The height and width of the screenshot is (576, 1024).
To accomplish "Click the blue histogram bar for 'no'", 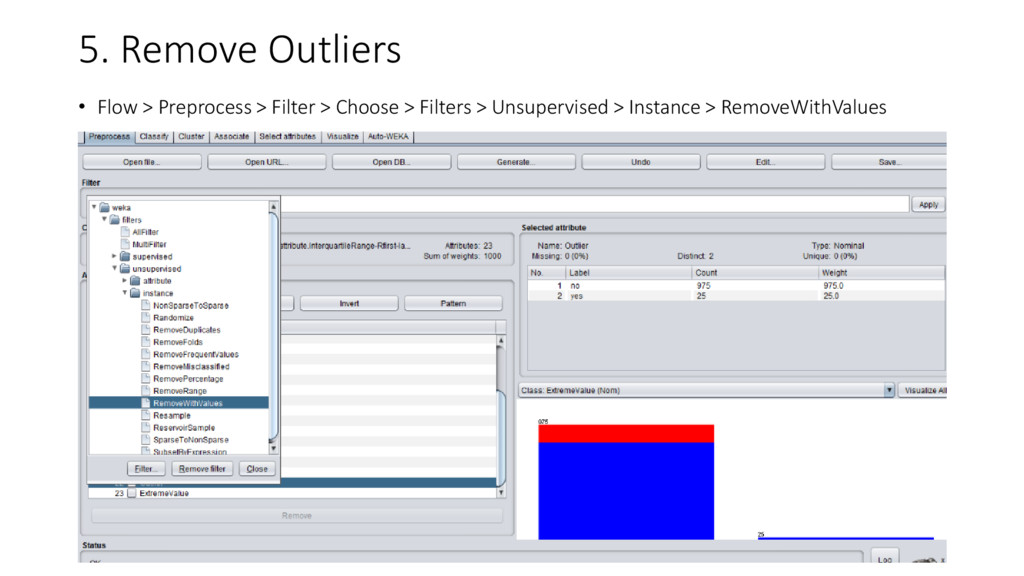I will 626,491.
